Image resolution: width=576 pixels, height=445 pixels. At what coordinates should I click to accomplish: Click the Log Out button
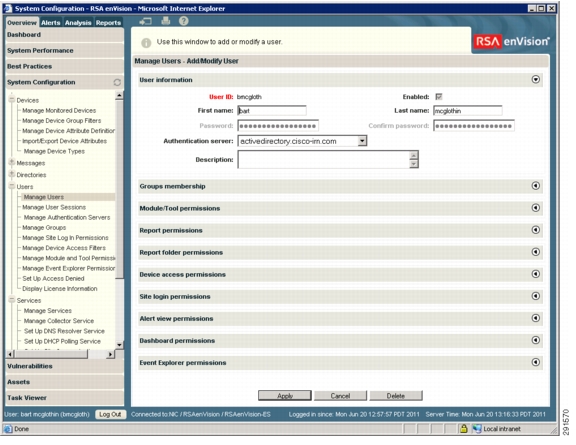tap(110, 415)
